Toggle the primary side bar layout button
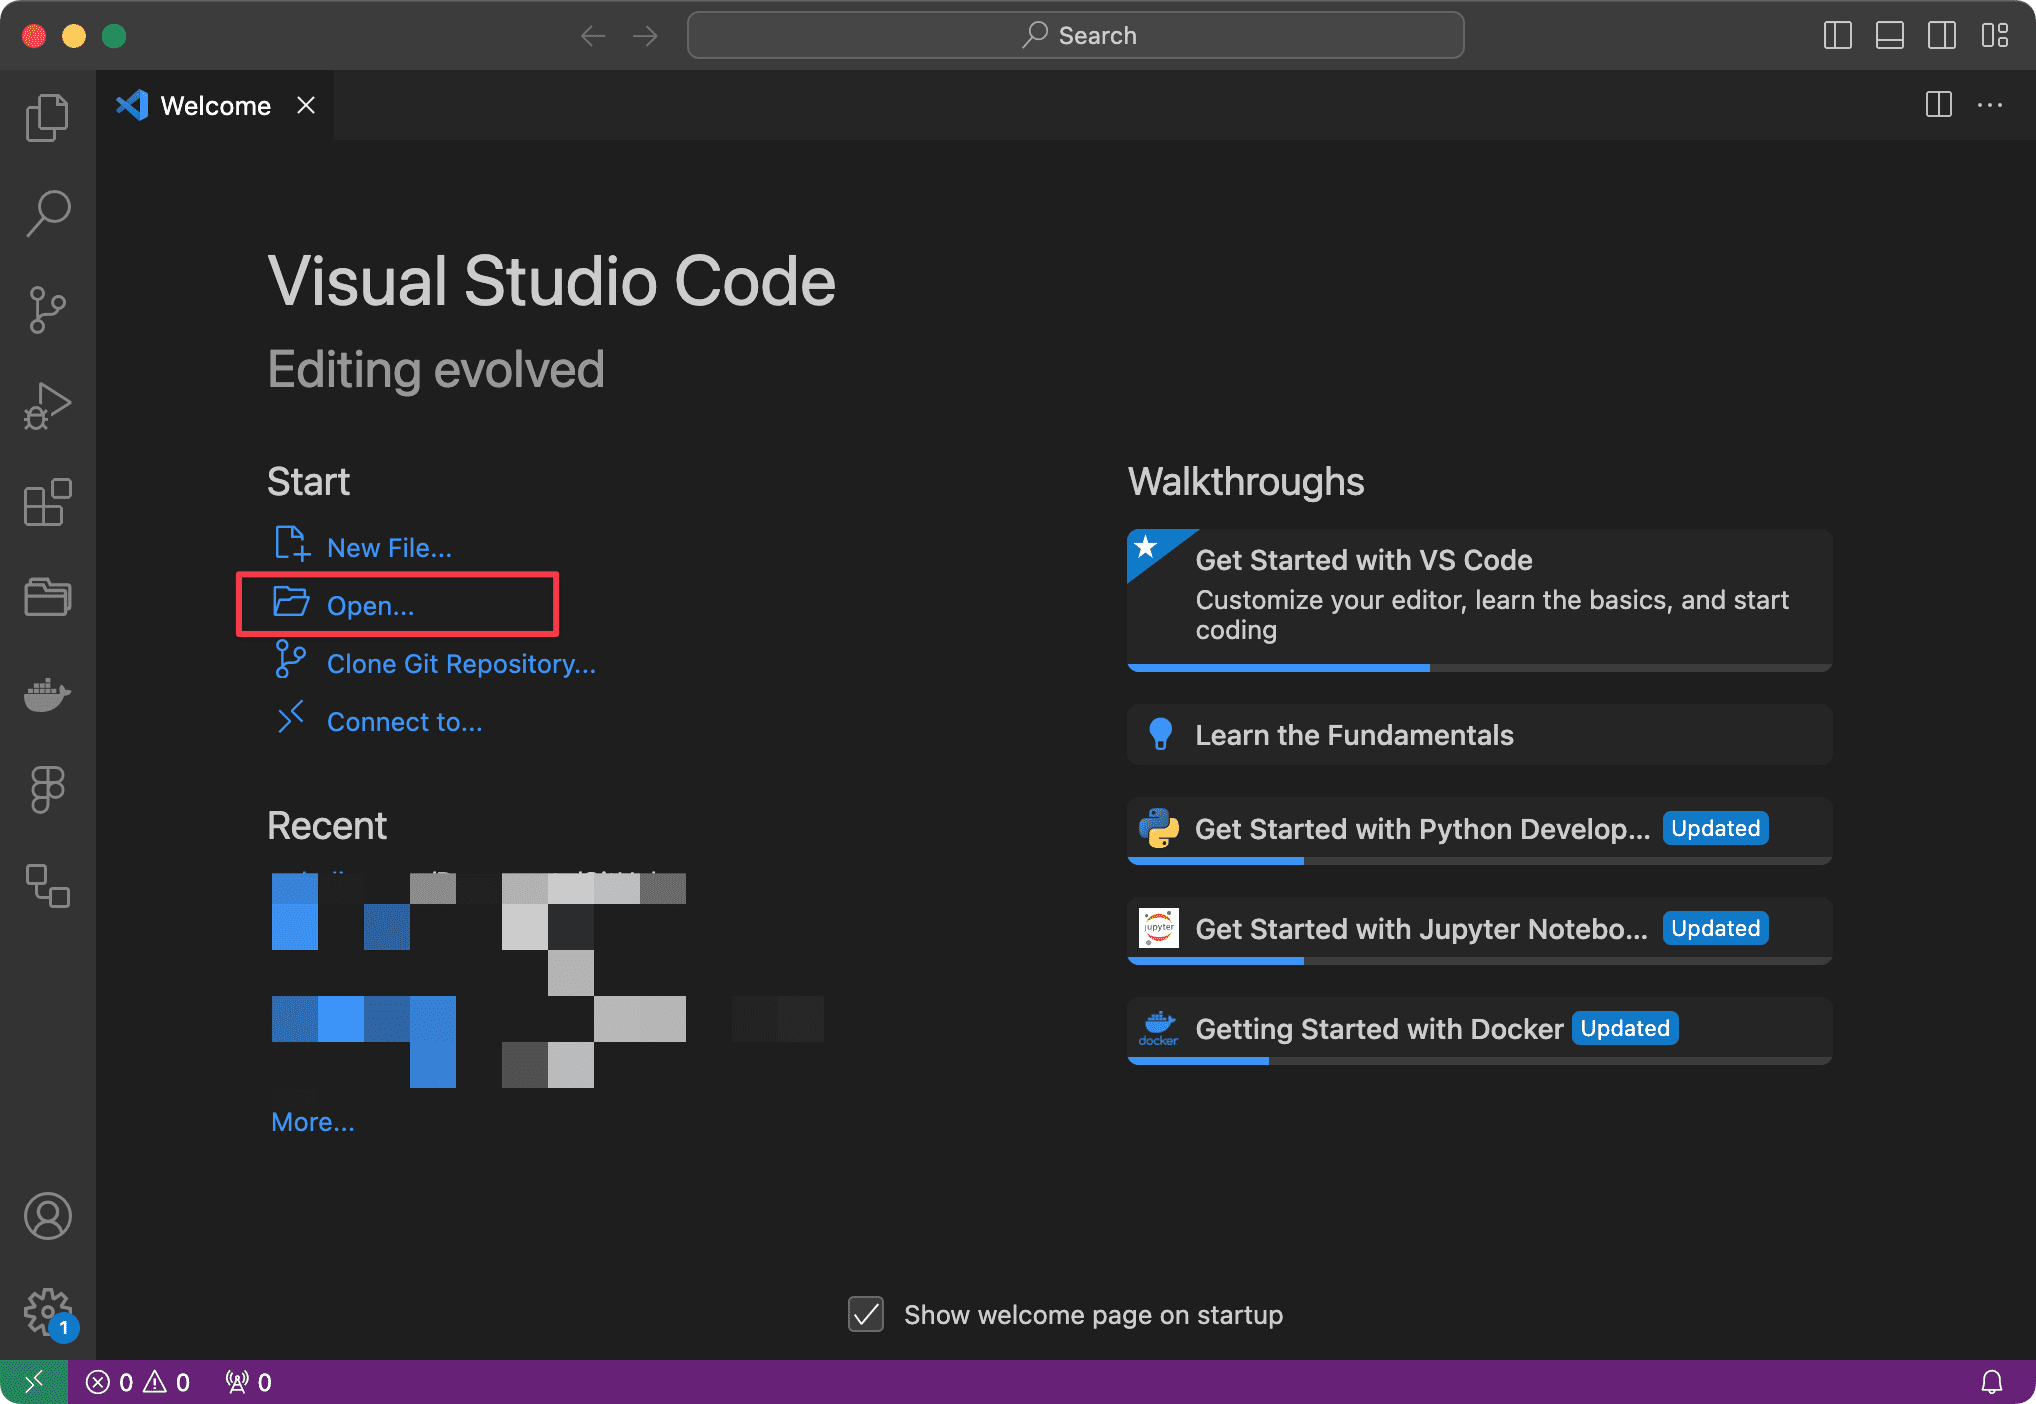This screenshot has width=2036, height=1404. point(1837,36)
